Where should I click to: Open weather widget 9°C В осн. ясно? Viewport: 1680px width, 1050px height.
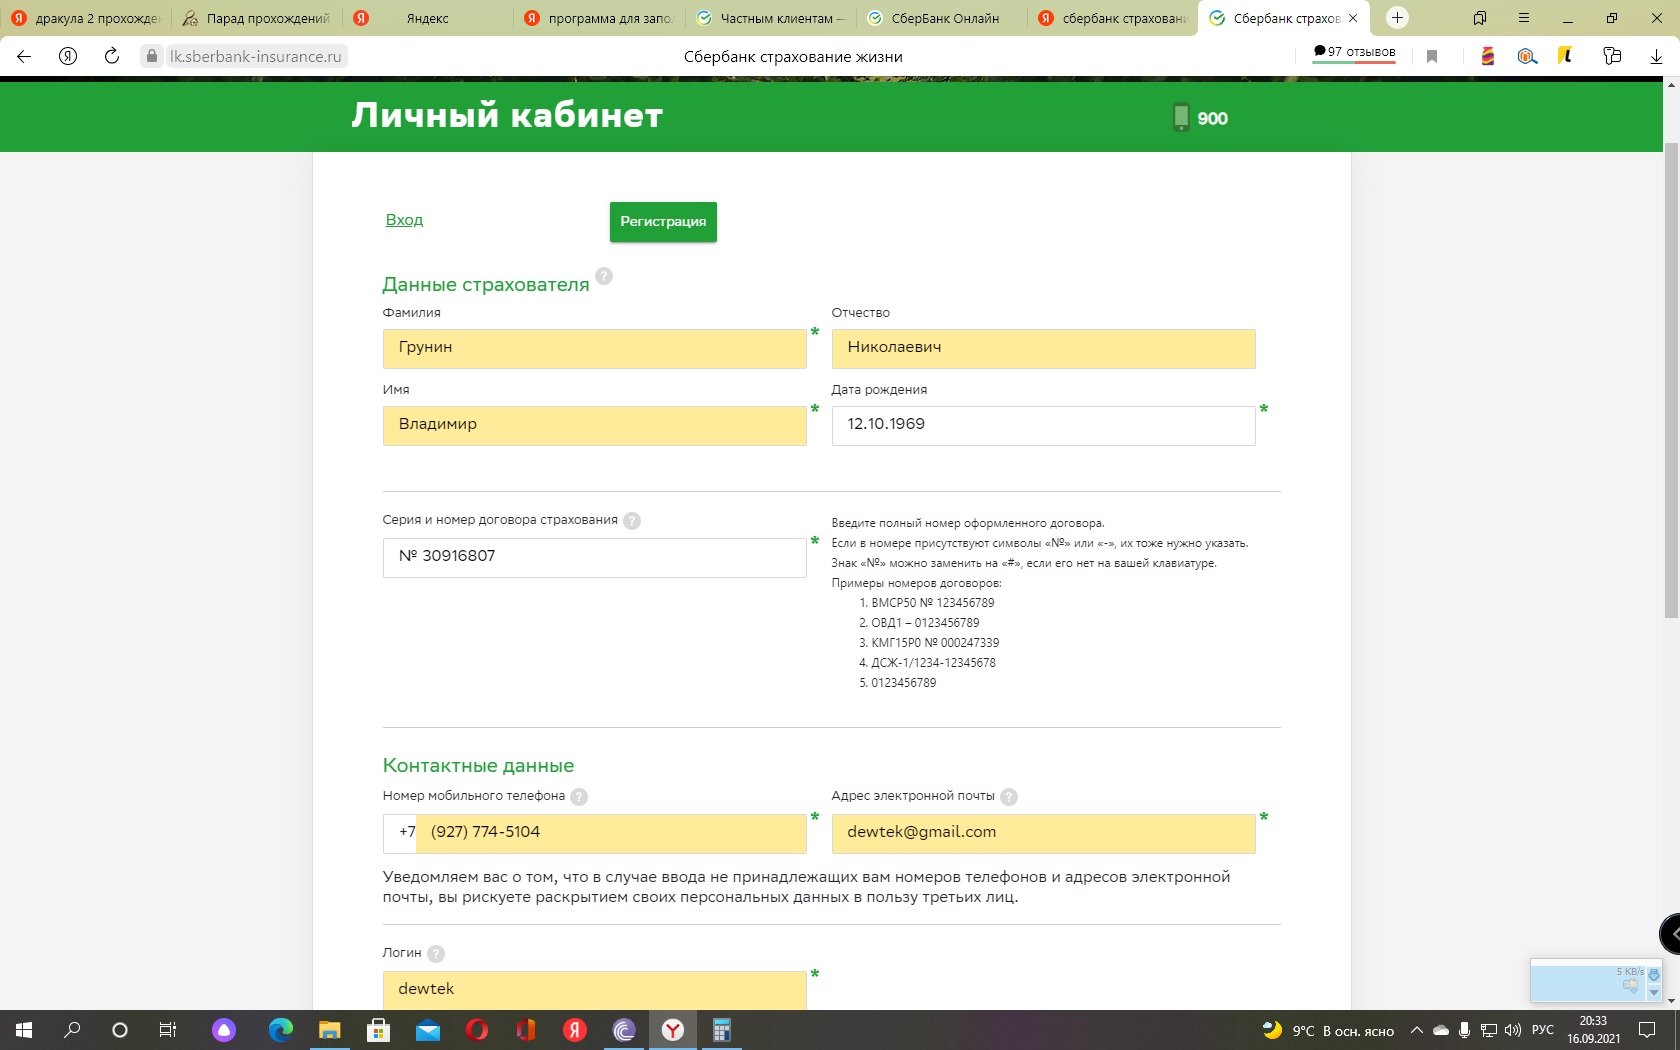(x=1328, y=1030)
